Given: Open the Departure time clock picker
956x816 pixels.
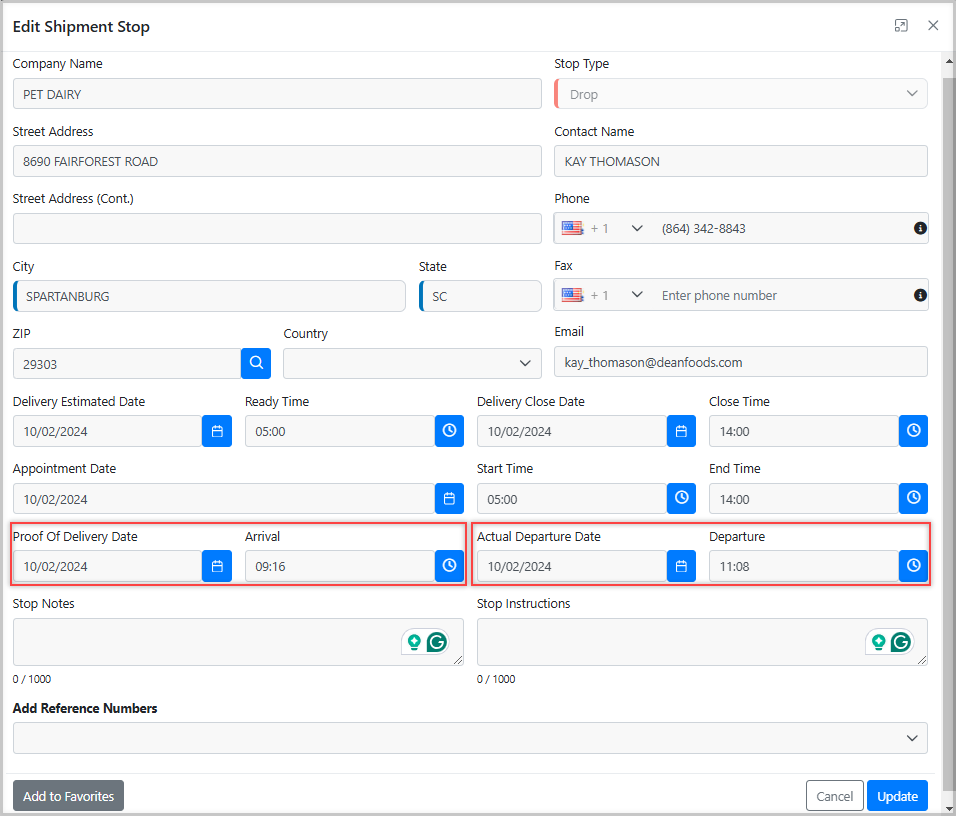Looking at the screenshot, I should [913, 565].
